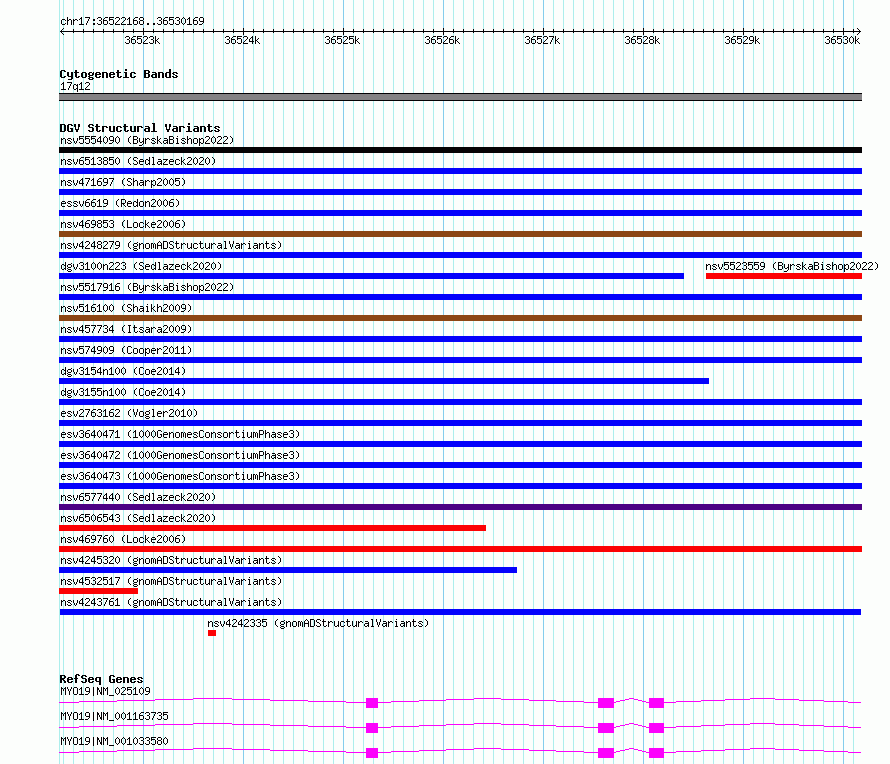Select the red nsv469760 variant bar
This screenshot has width=890, height=764.
pos(460,549)
